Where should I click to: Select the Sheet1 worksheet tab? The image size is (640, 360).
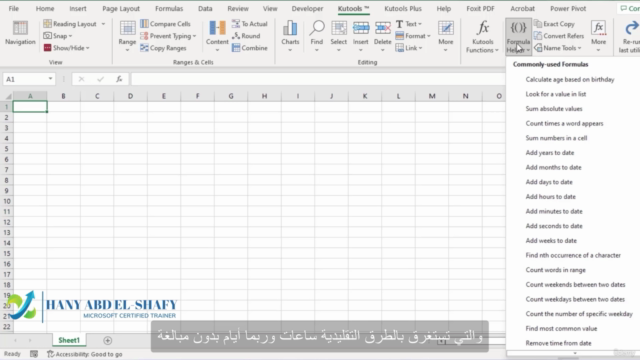[x=69, y=340]
